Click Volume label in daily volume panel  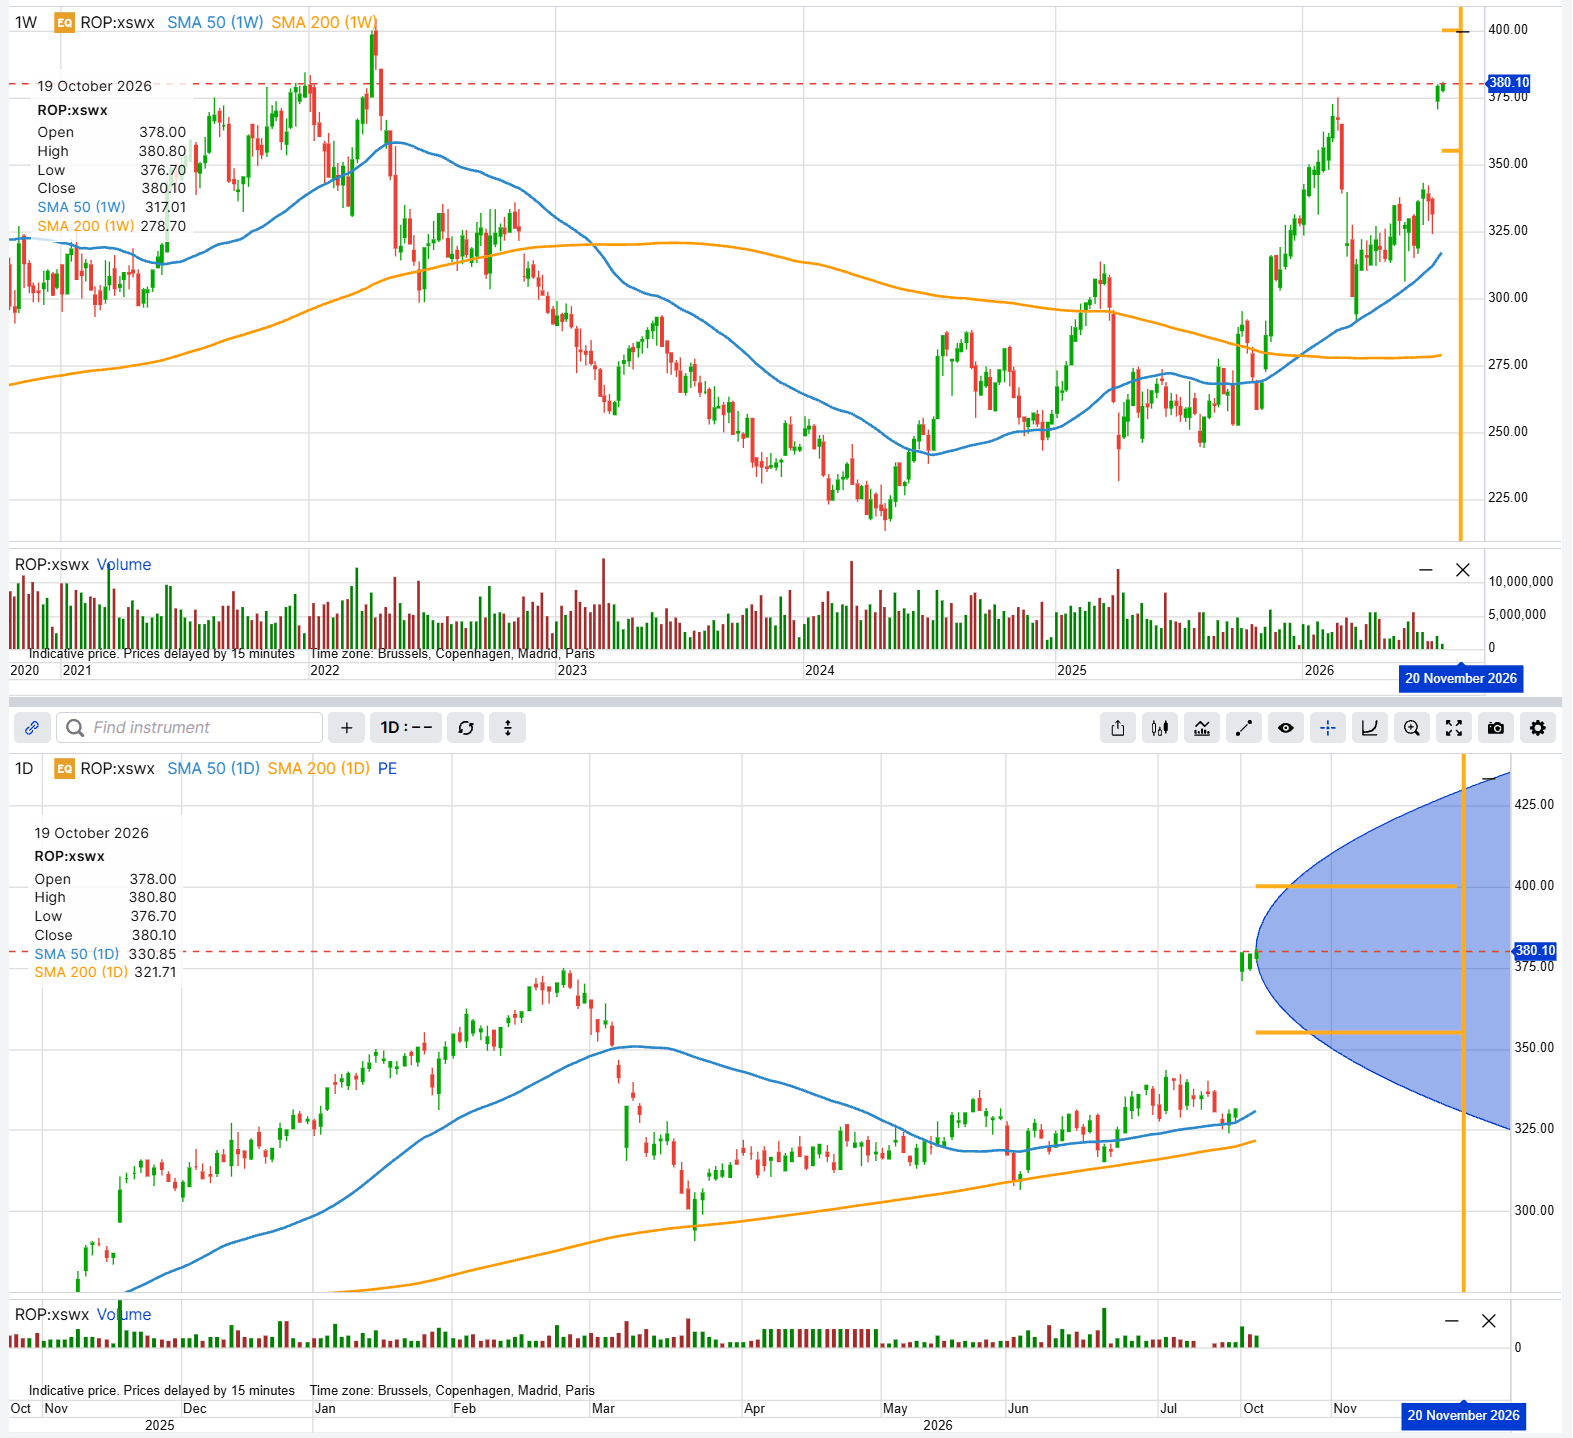coord(124,1315)
